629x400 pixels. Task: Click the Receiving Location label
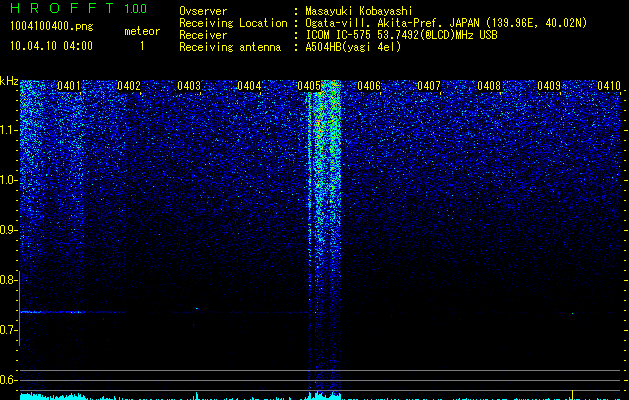click(233, 23)
